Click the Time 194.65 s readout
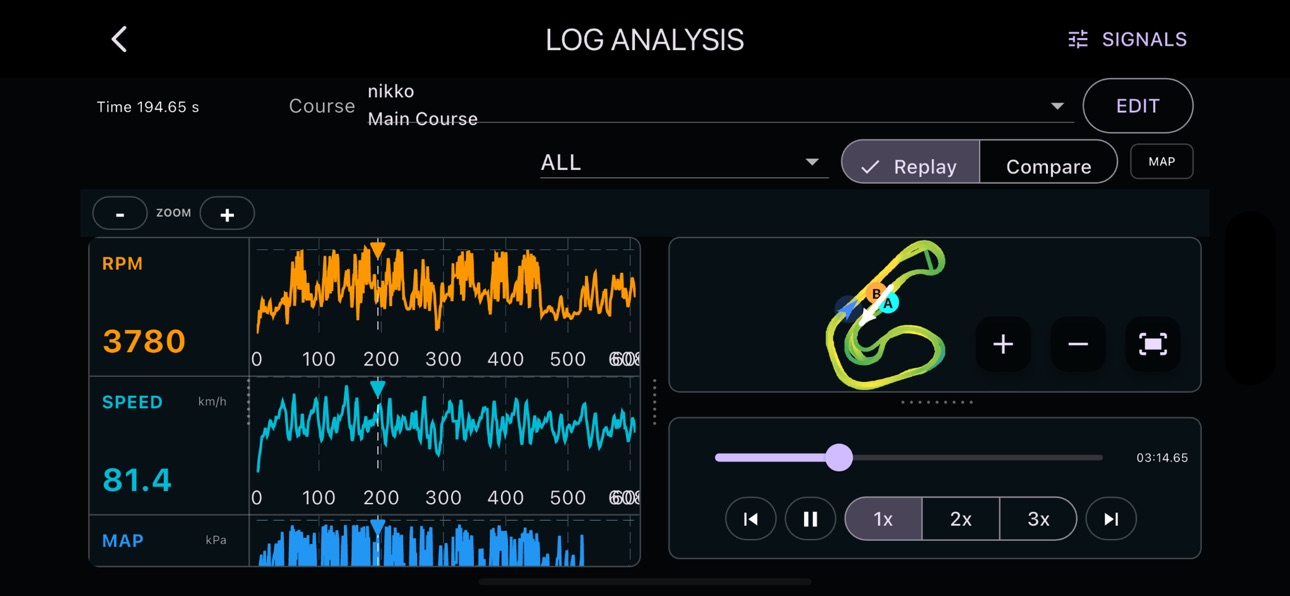 pos(148,107)
